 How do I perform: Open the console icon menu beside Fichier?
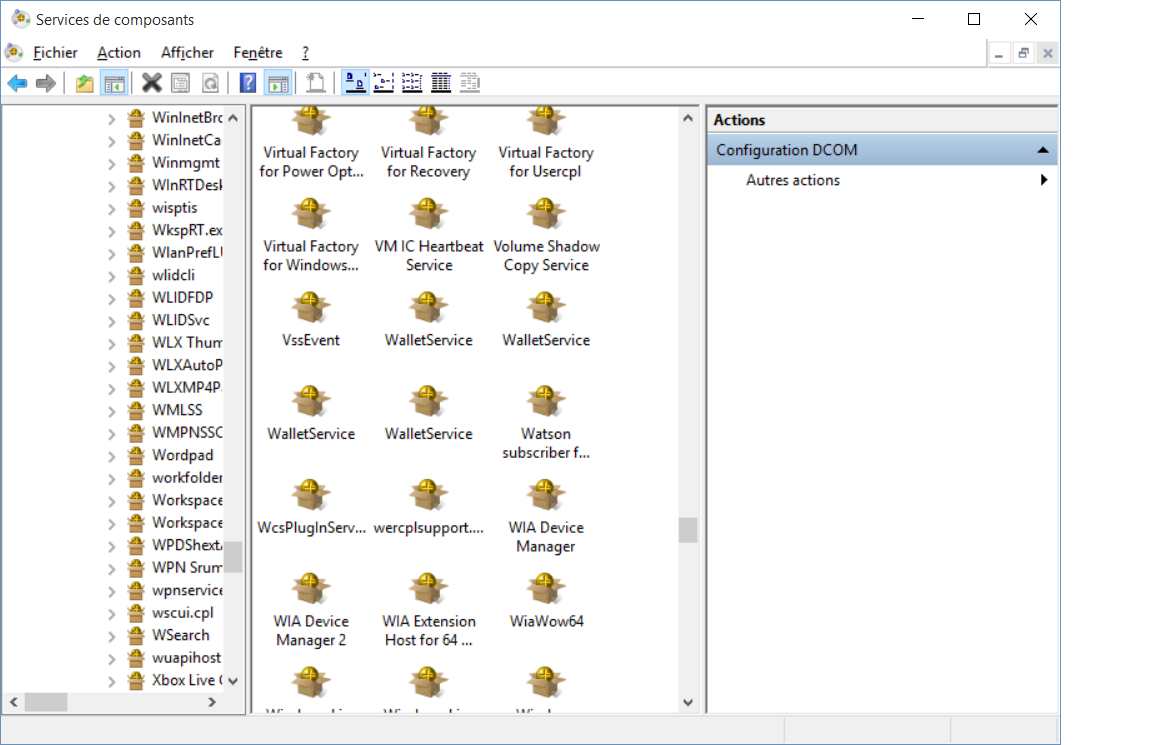pyautogui.click(x=14, y=52)
